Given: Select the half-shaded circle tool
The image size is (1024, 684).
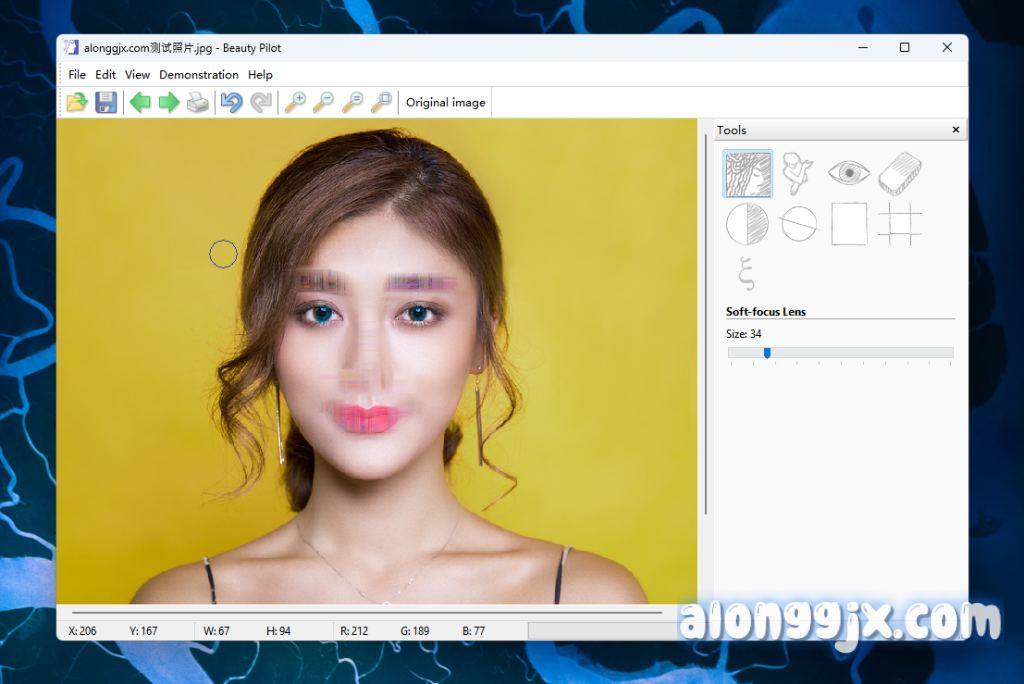Looking at the screenshot, I should [x=748, y=224].
